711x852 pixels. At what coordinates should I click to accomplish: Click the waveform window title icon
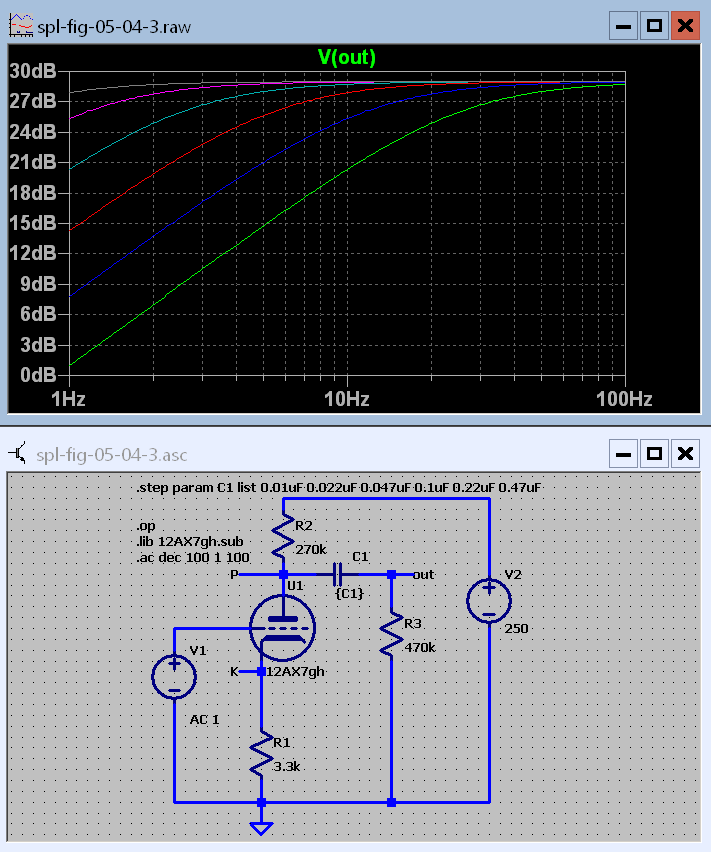[x=20, y=26]
